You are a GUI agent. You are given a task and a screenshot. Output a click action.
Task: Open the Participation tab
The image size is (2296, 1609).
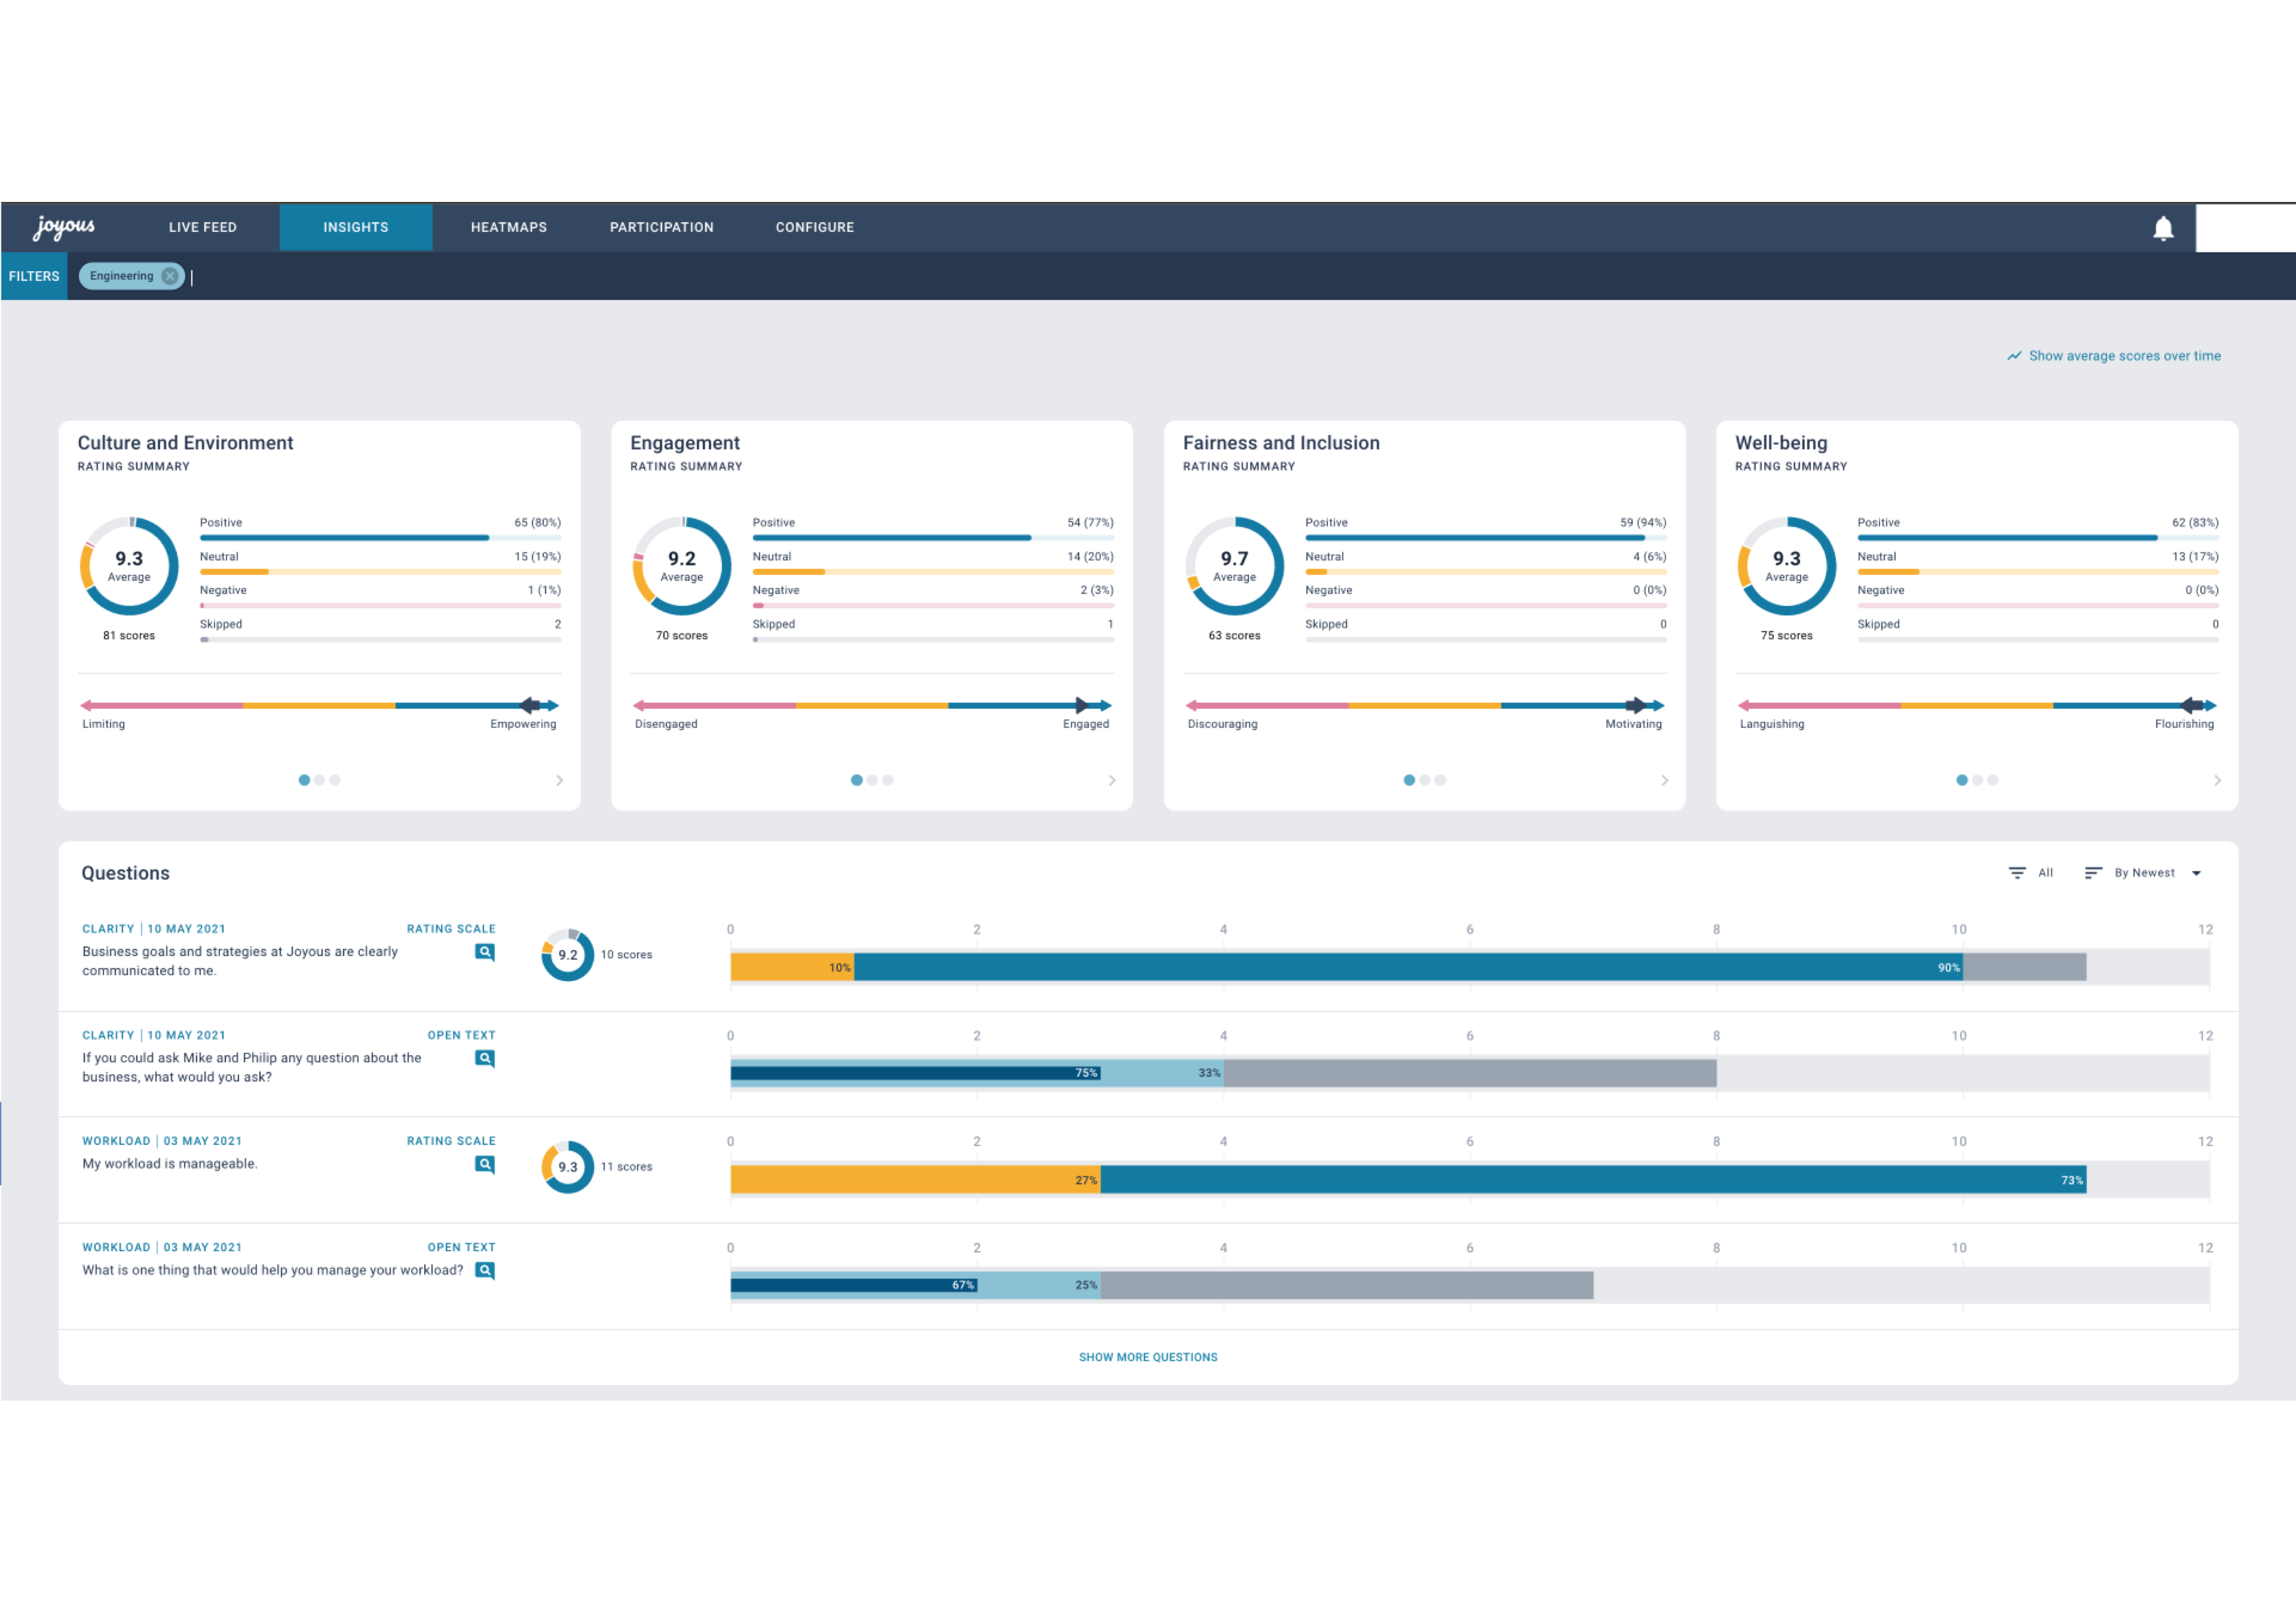[x=661, y=227]
